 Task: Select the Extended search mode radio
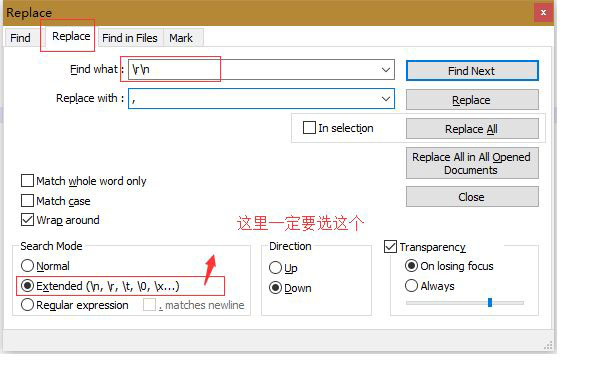pyautogui.click(x=27, y=286)
